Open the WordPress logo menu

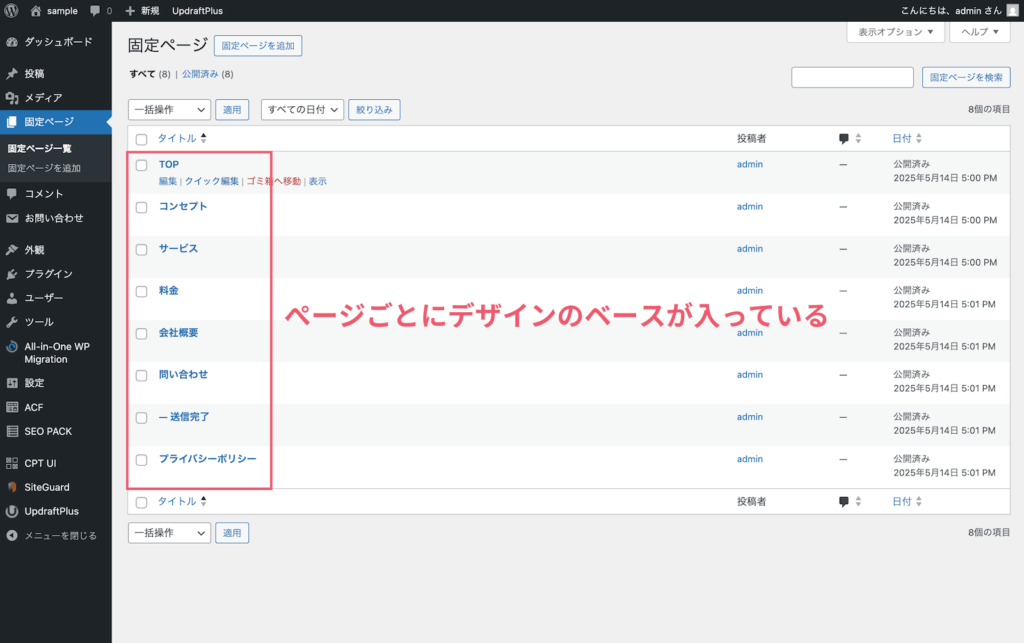click(x=11, y=10)
